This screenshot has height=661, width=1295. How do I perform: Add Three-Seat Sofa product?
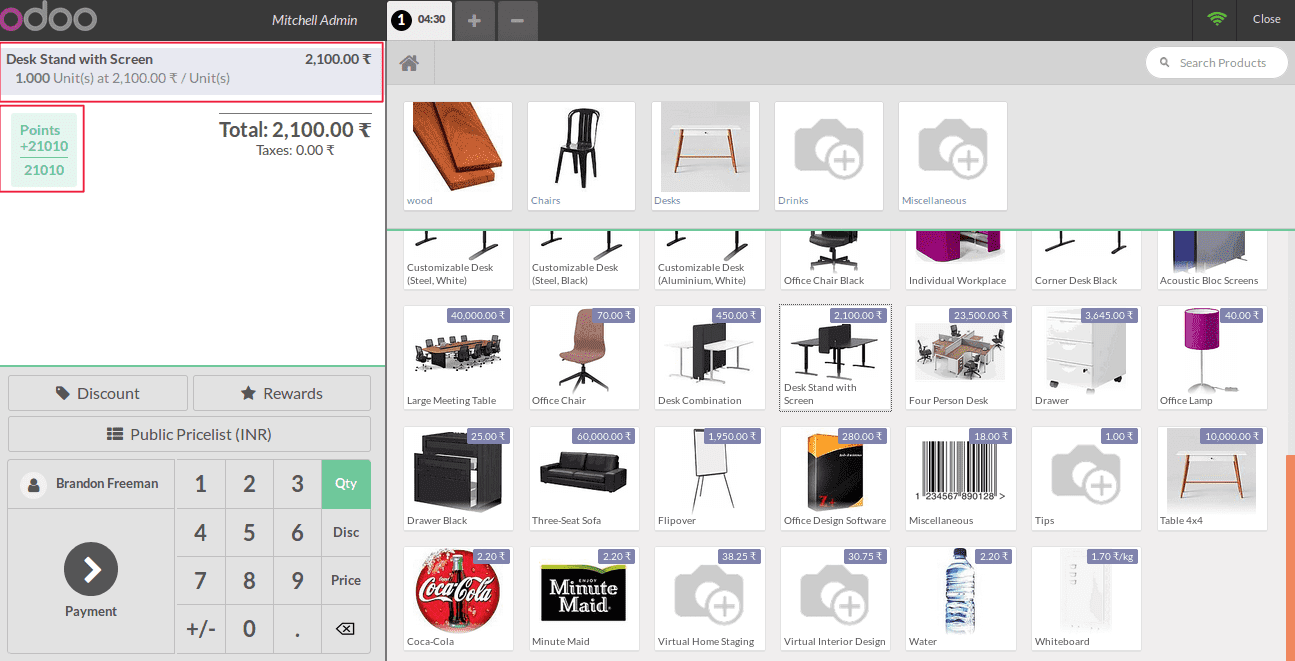584,478
